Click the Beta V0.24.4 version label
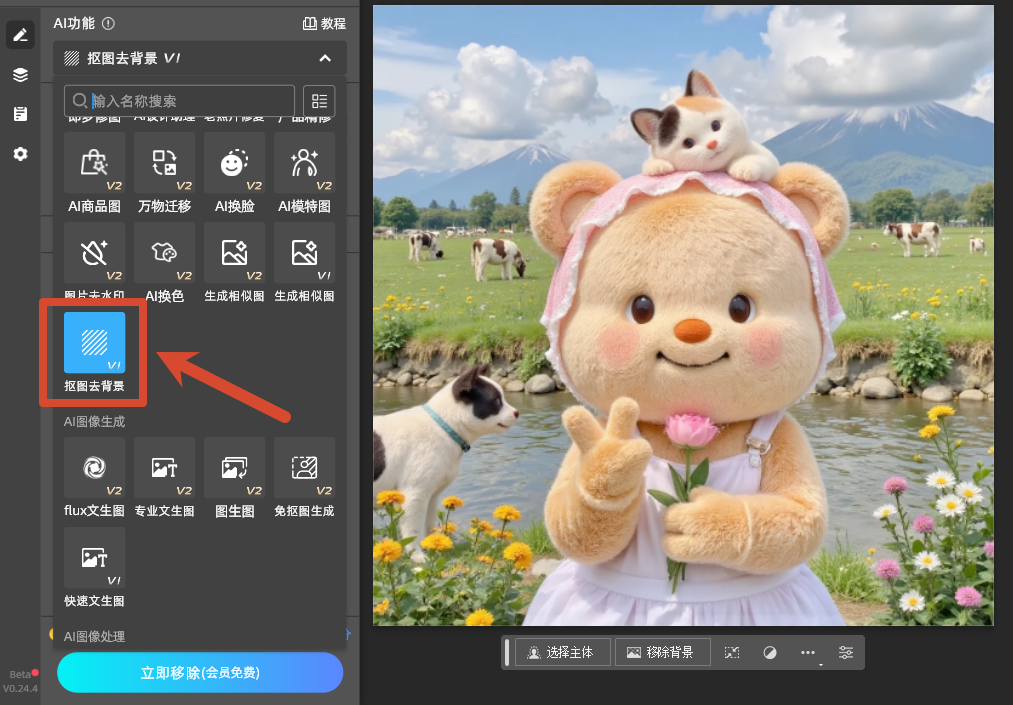The width and height of the screenshot is (1013, 705). tap(20, 681)
